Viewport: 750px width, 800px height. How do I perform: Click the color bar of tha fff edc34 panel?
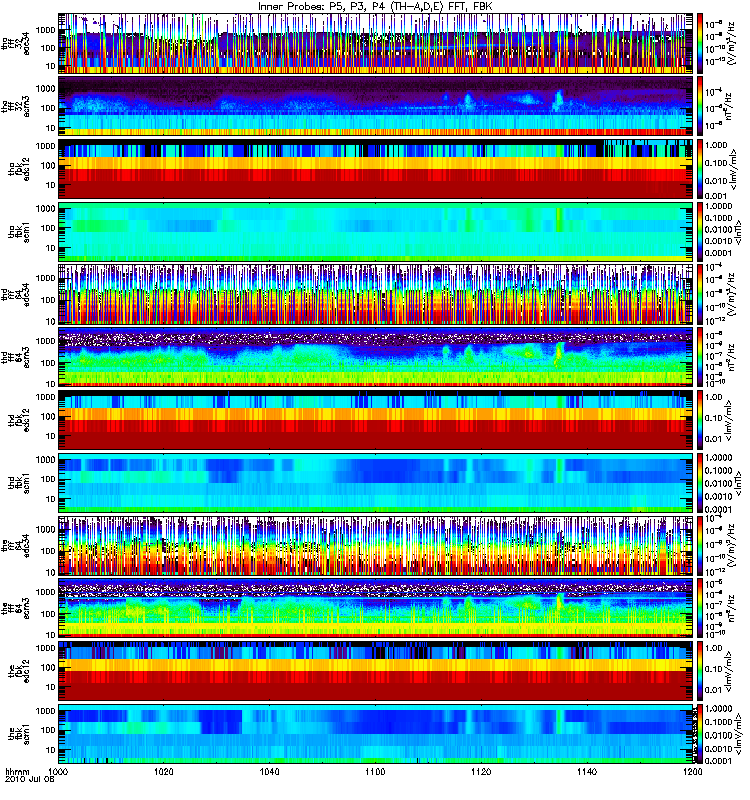[700, 43]
